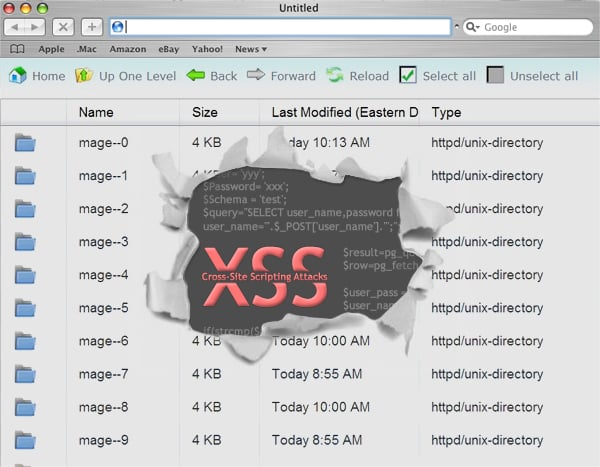
Task: Open the mage--5 folder icon
Action: (25, 308)
